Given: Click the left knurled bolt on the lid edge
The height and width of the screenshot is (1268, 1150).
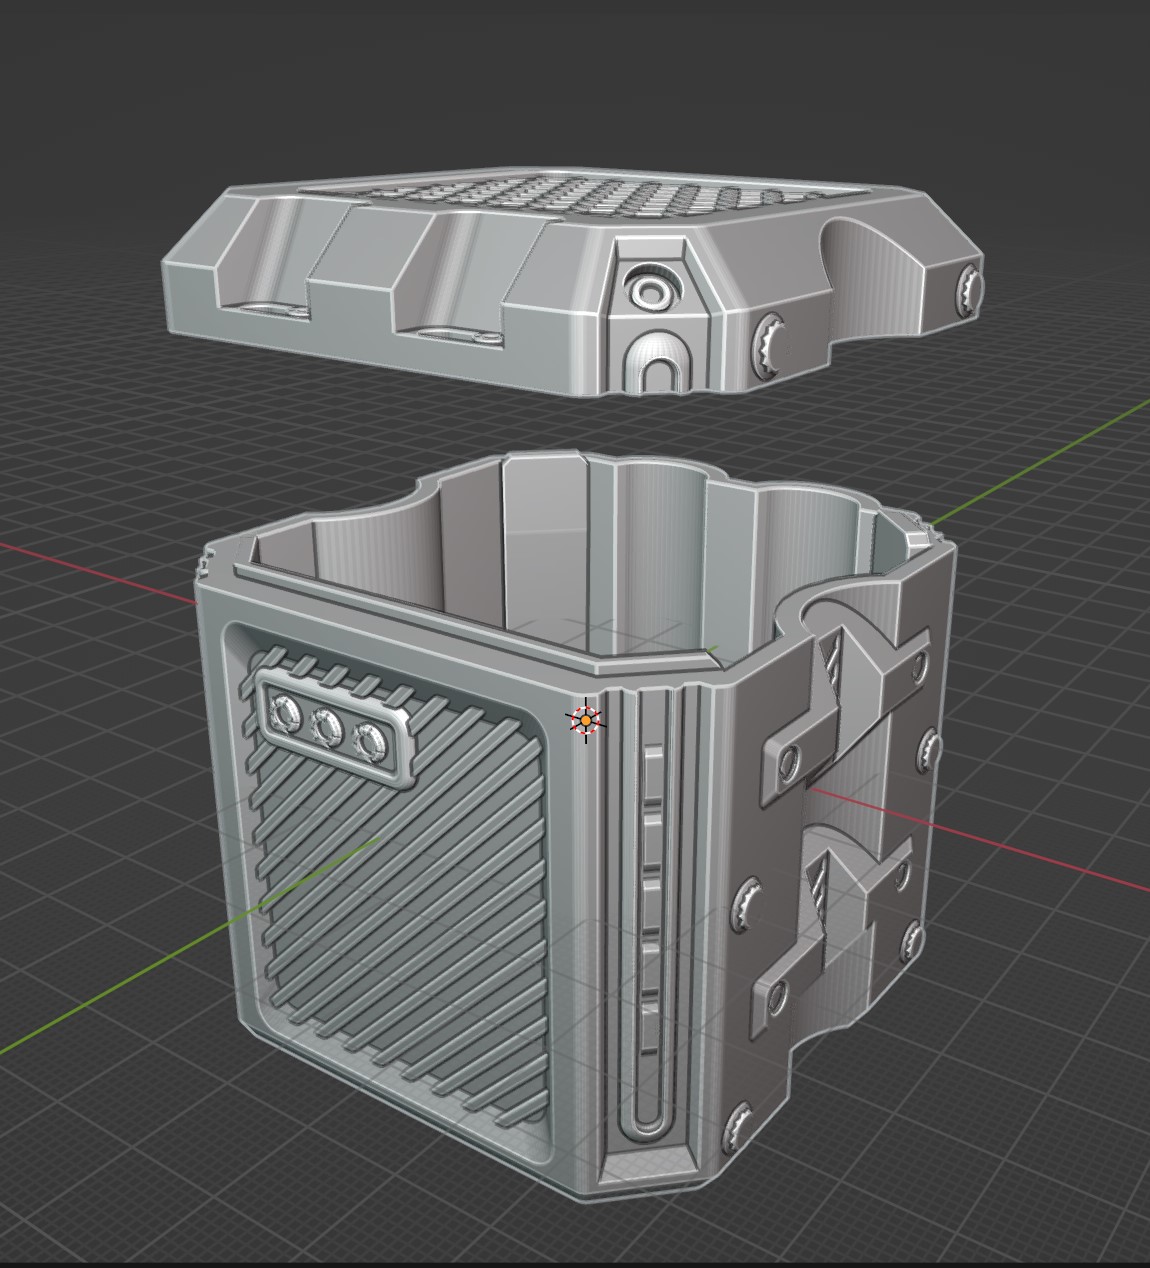Looking at the screenshot, I should (768, 342).
